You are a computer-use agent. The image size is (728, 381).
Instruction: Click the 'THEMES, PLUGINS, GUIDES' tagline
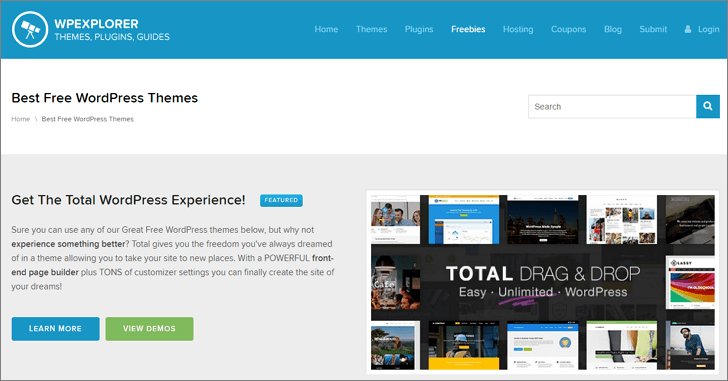click(x=112, y=37)
